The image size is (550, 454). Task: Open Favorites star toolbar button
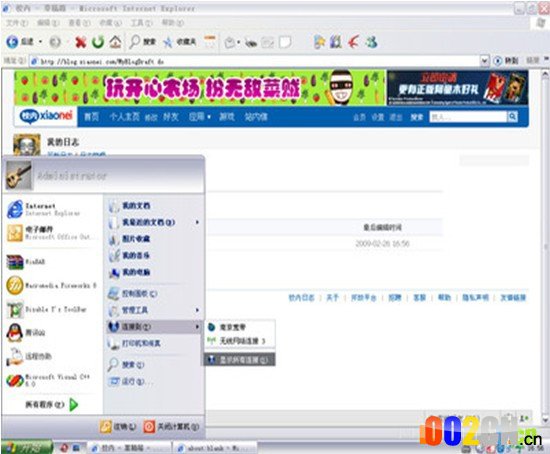179,42
